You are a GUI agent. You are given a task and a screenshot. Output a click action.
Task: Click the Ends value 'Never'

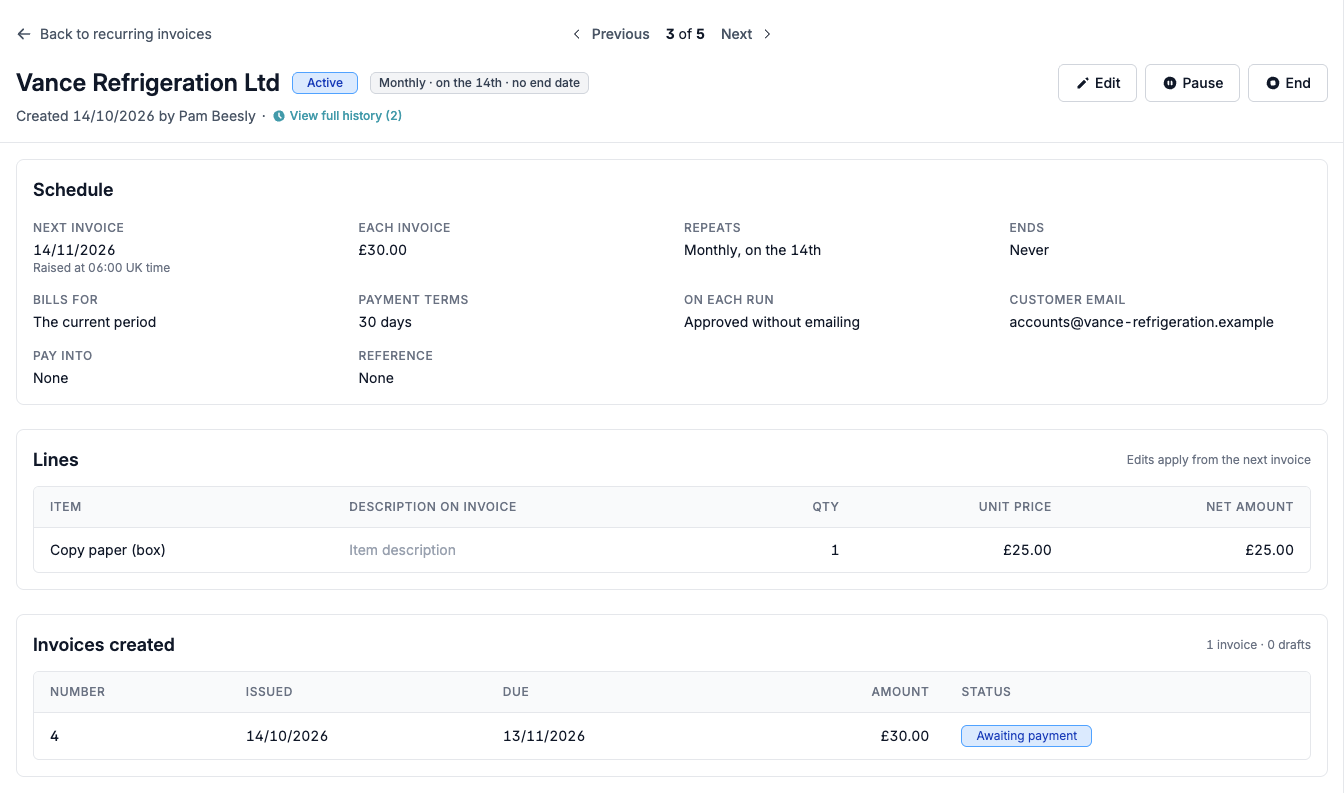click(1029, 250)
